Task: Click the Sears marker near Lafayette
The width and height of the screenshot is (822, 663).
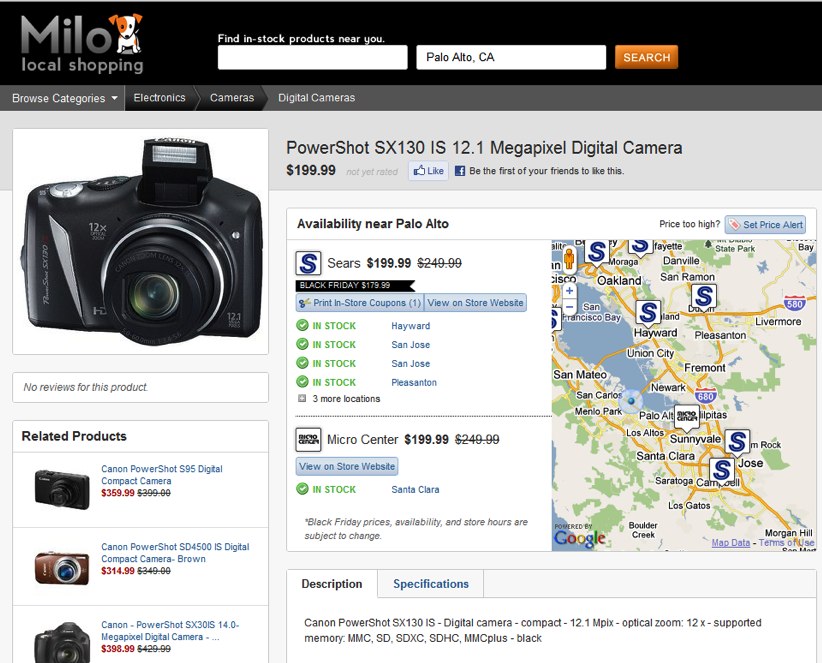Action: (x=640, y=246)
